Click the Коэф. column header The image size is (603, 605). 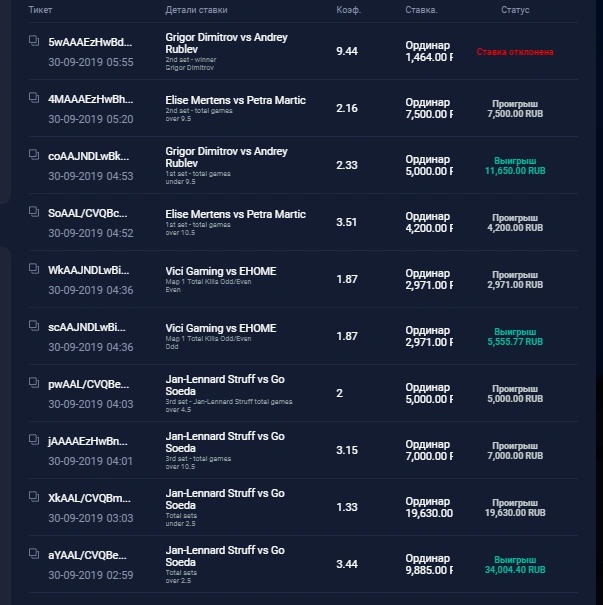tap(348, 10)
